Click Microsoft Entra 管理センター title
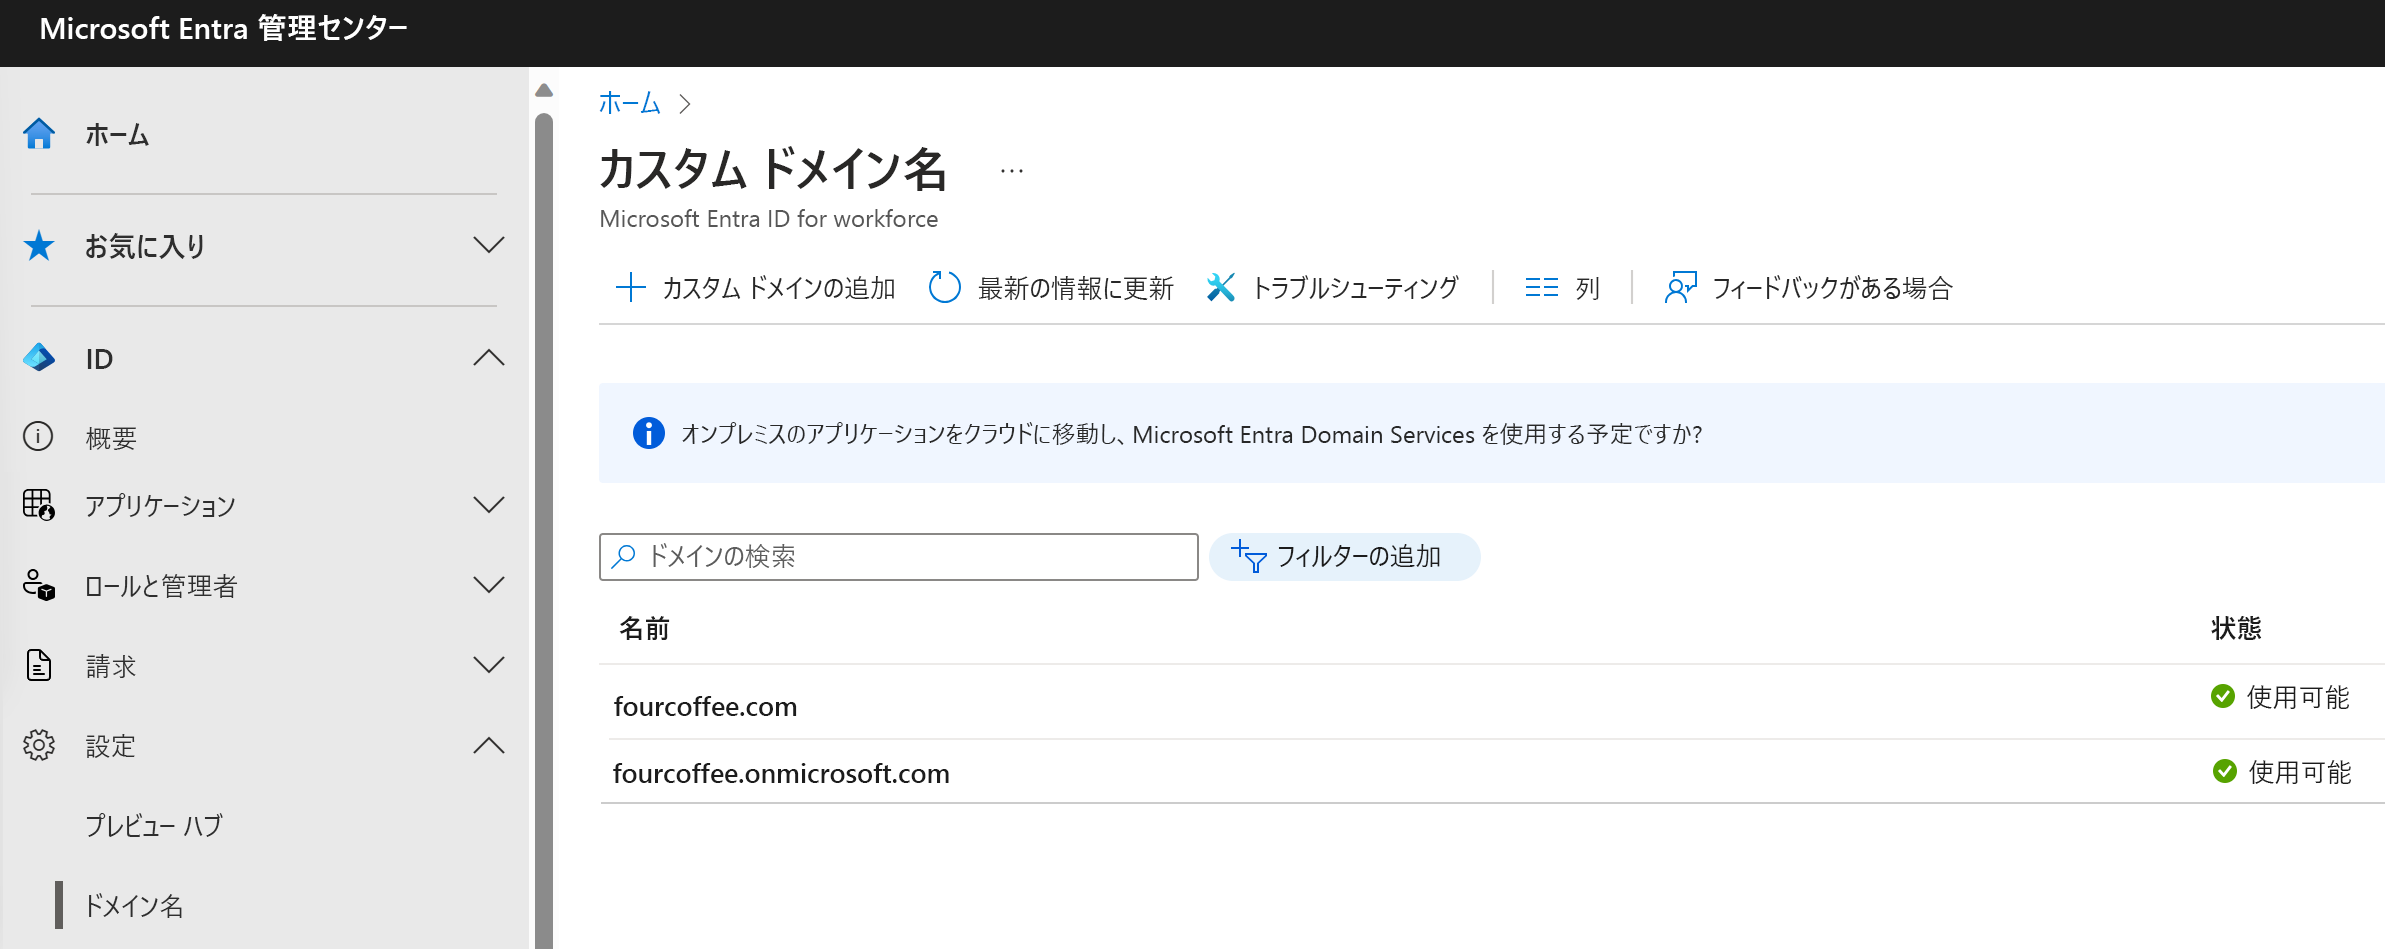The height and width of the screenshot is (949, 2385). click(x=223, y=29)
